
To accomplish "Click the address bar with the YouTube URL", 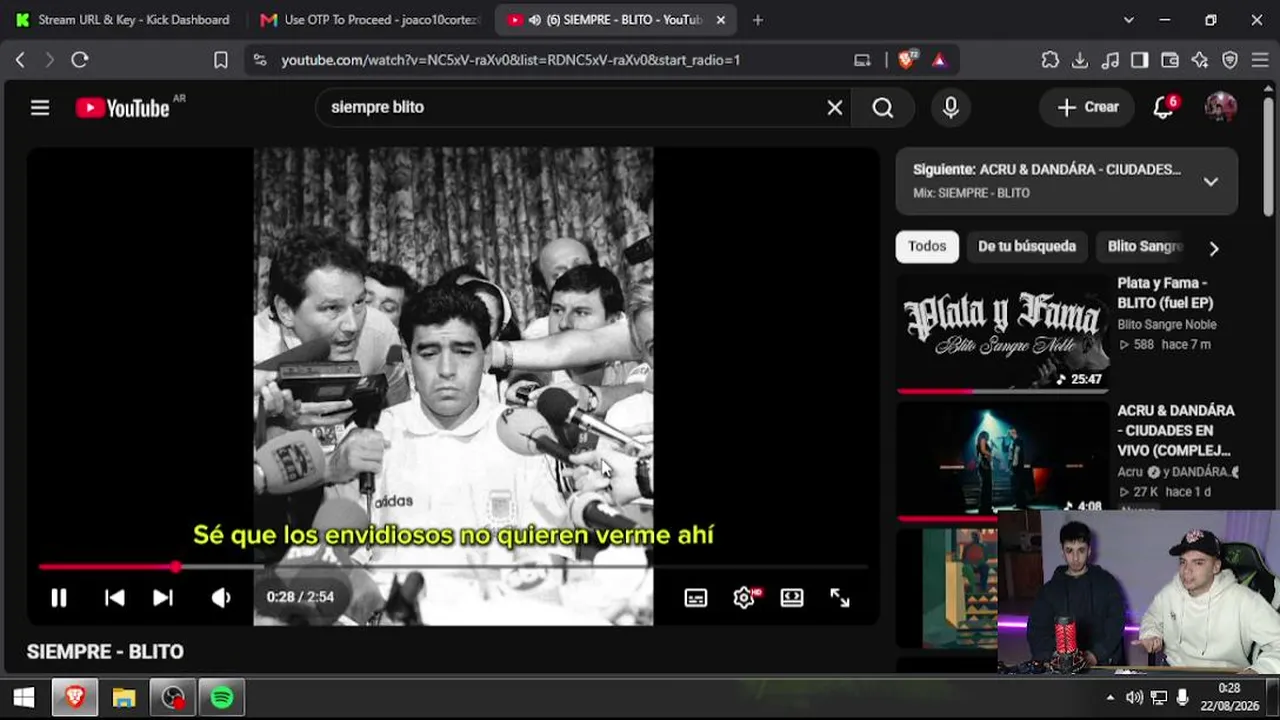I will 510,60.
